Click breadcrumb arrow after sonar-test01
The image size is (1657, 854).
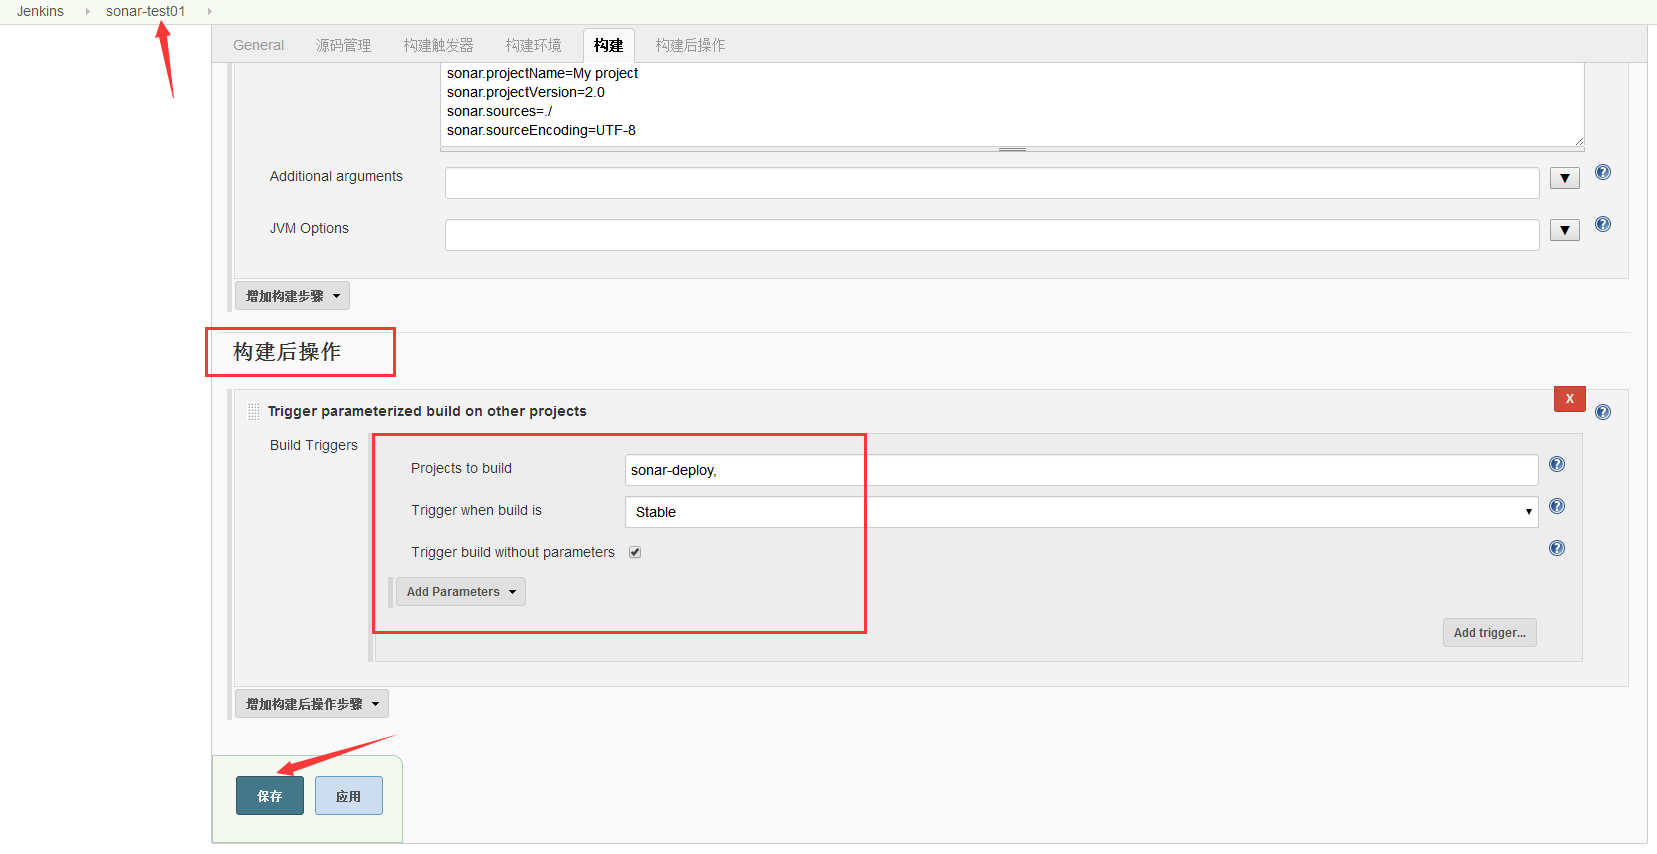coord(209,11)
